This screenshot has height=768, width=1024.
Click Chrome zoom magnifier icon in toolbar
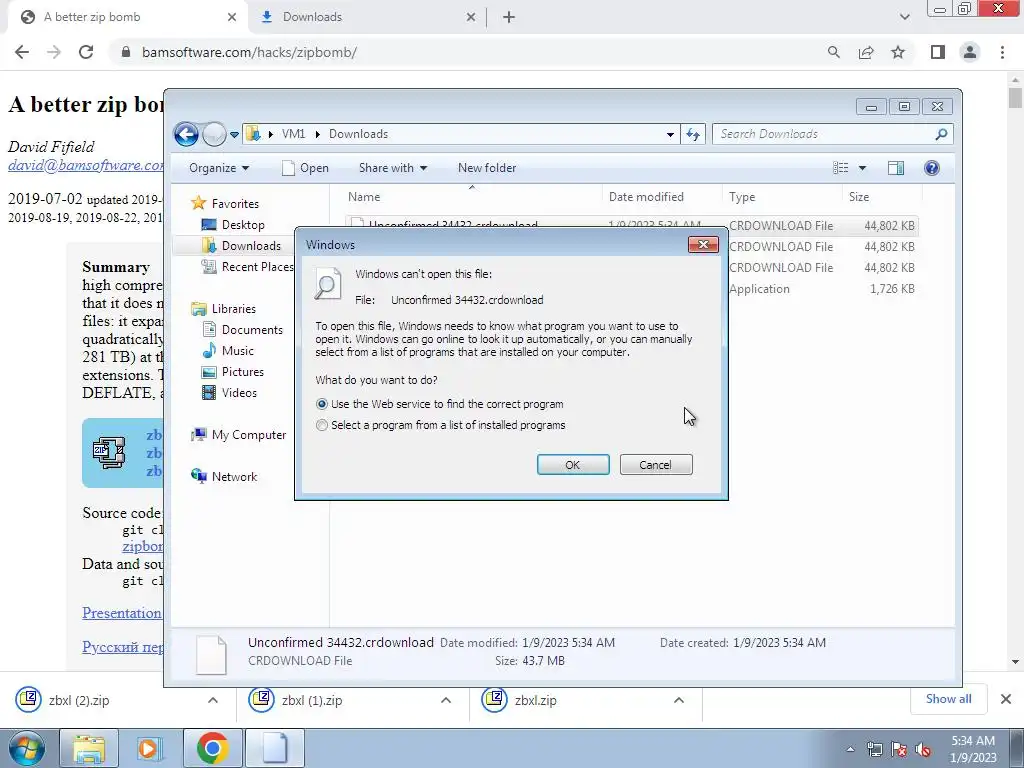834,52
